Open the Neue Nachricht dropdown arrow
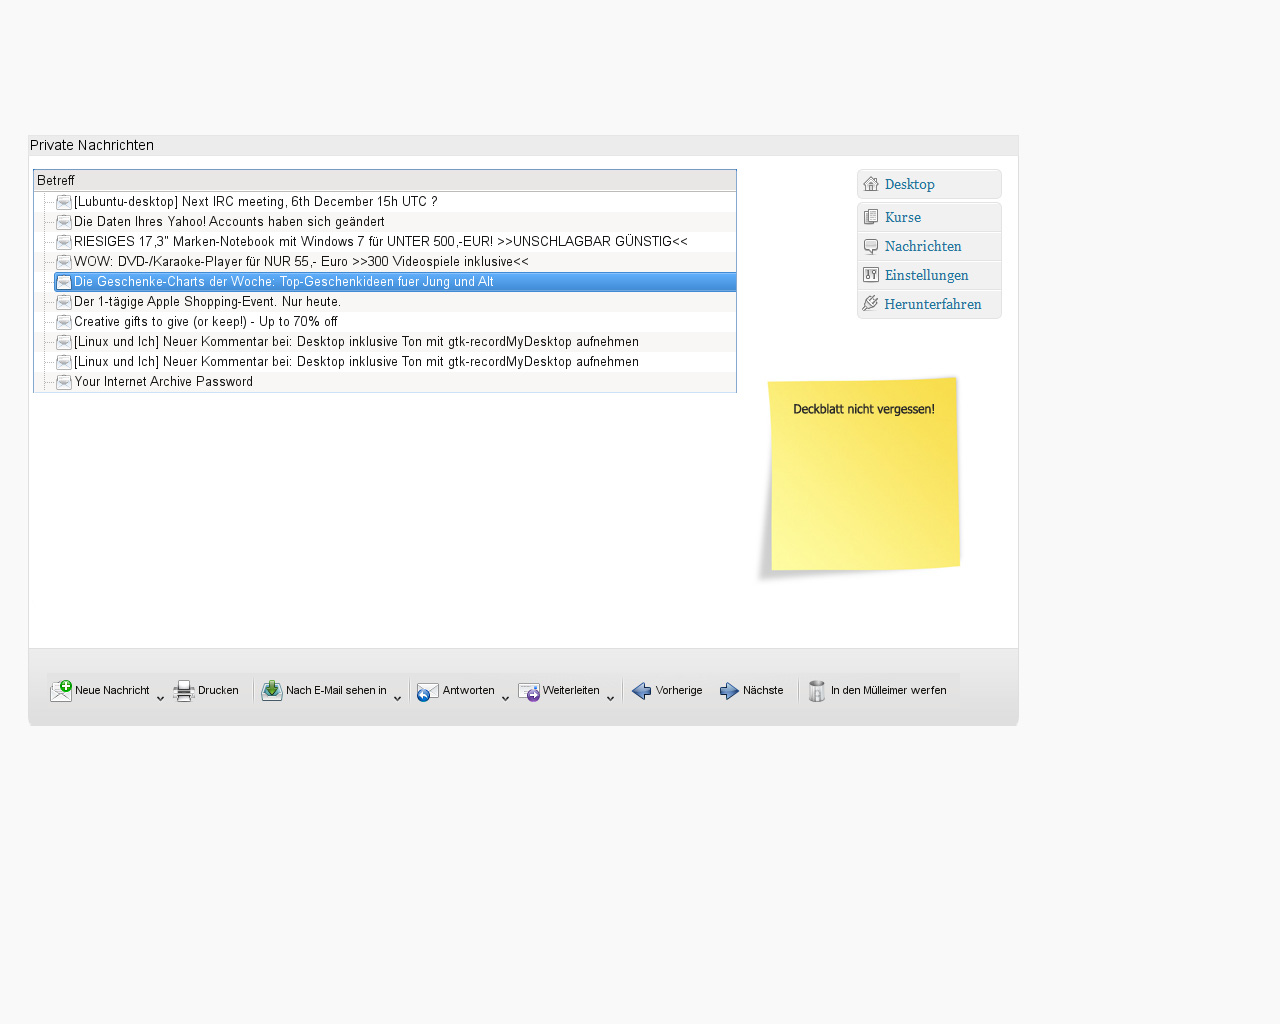 coord(160,698)
